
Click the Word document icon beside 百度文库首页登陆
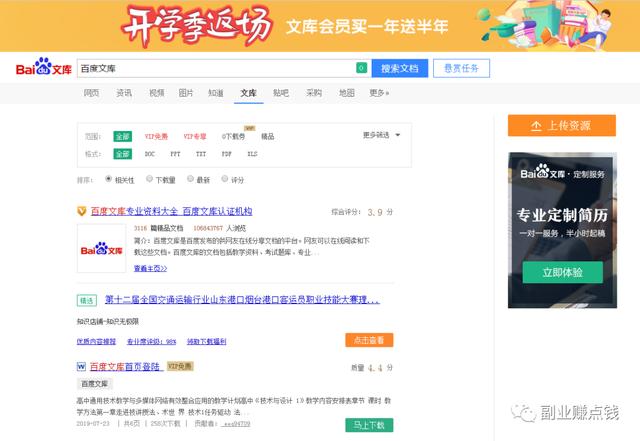click(82, 367)
